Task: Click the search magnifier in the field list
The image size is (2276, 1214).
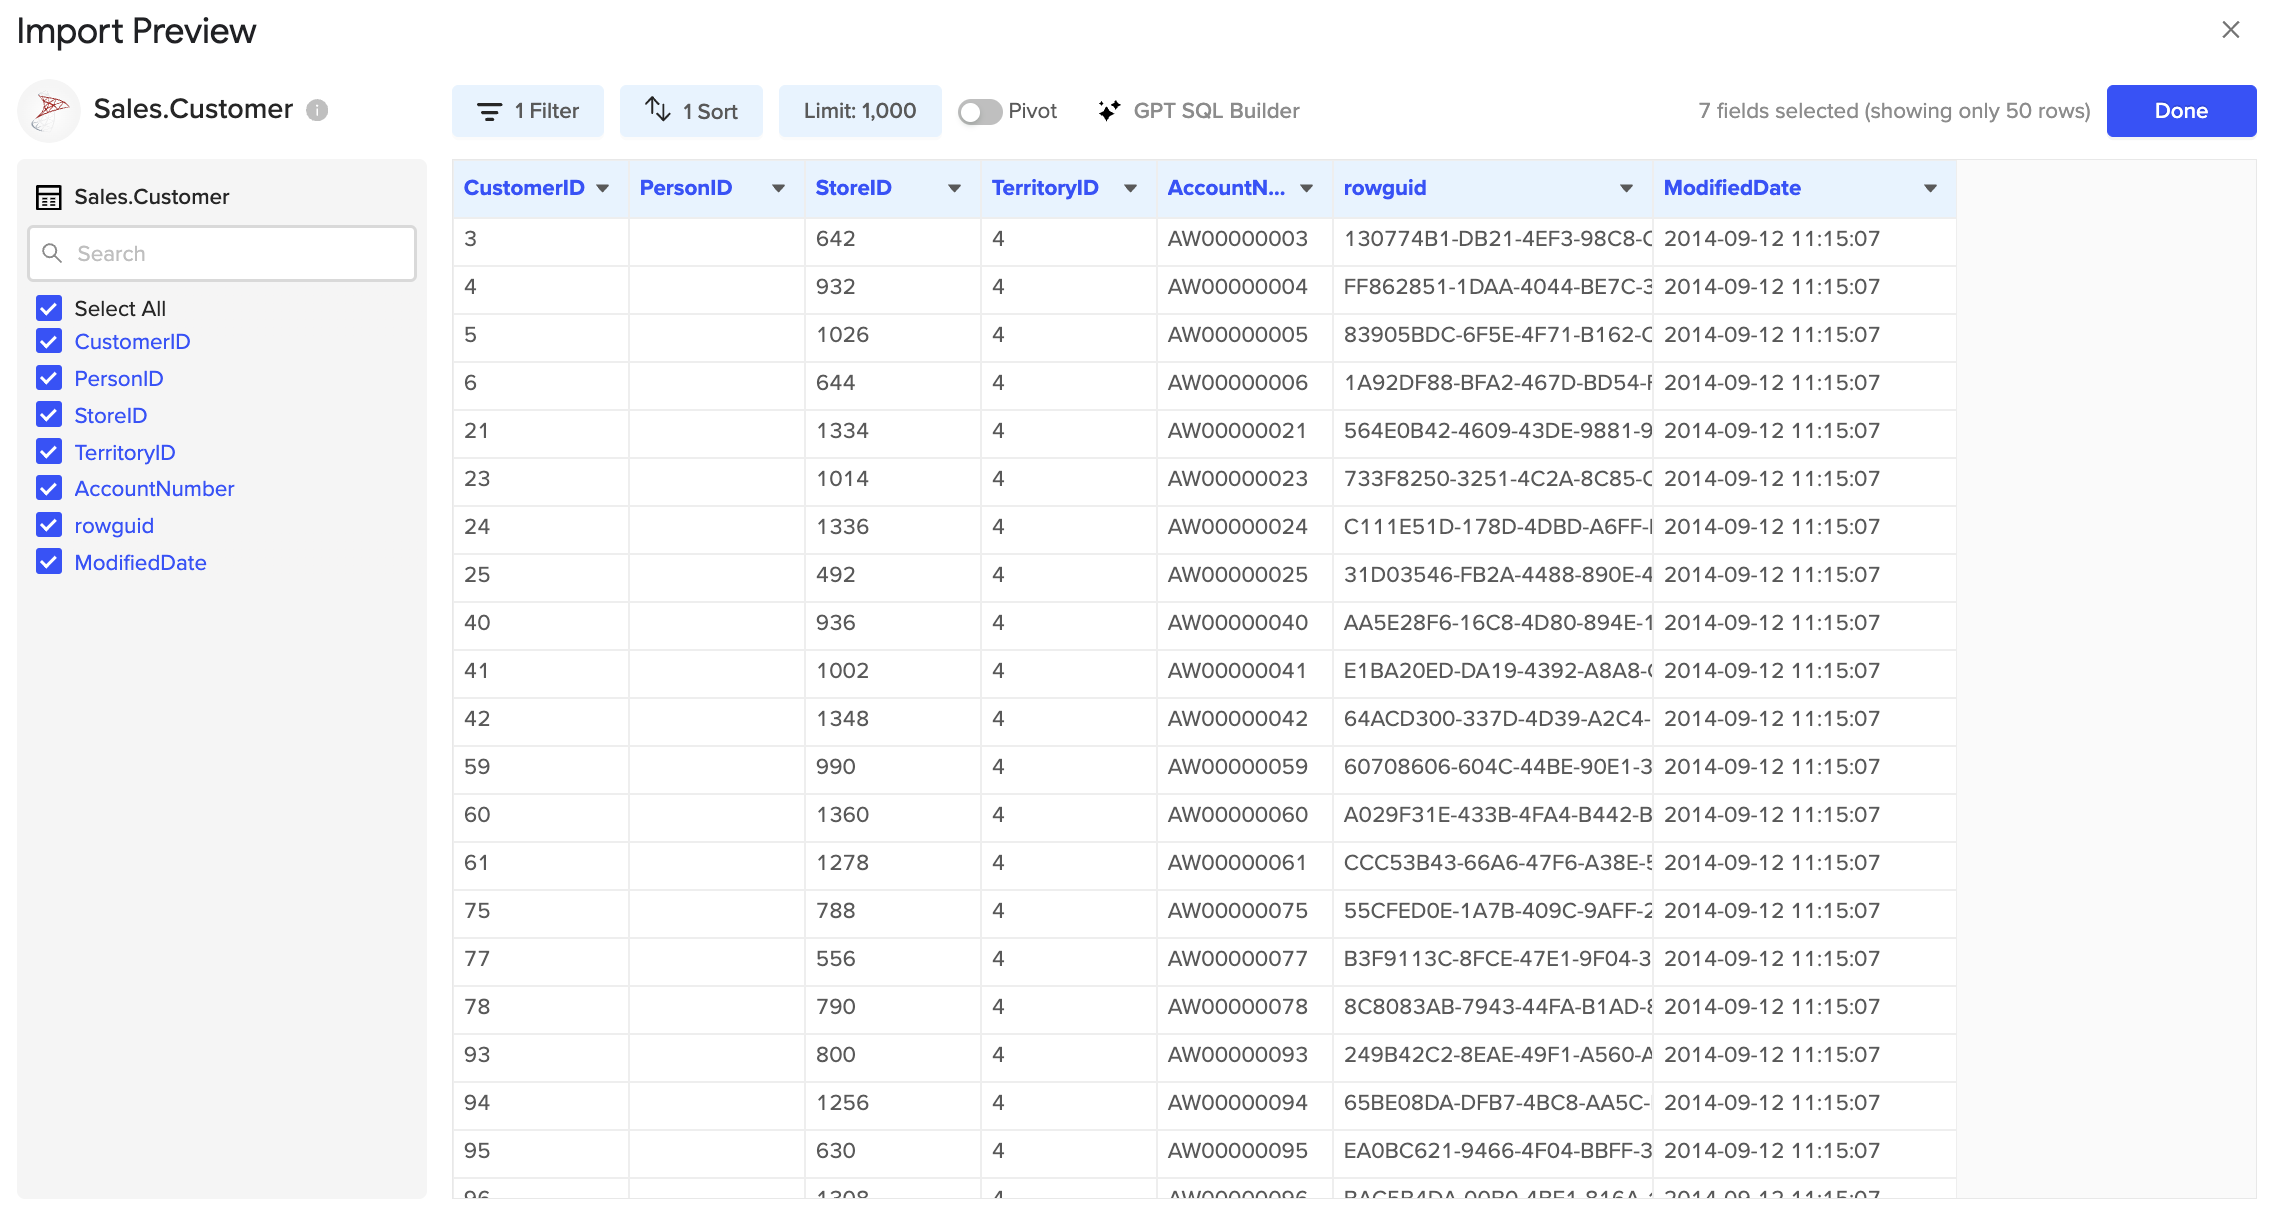Action: [53, 253]
